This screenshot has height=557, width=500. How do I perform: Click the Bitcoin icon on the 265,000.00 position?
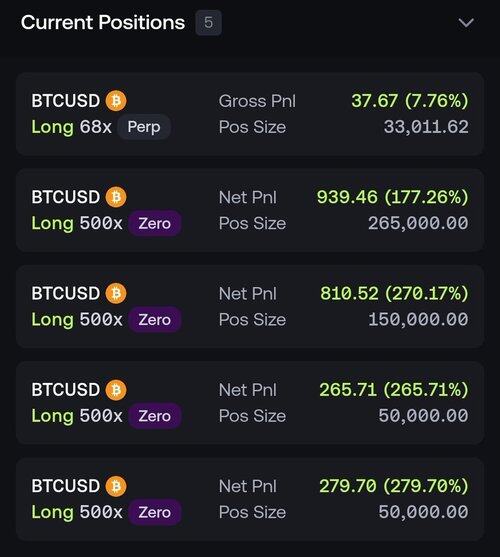[116, 197]
